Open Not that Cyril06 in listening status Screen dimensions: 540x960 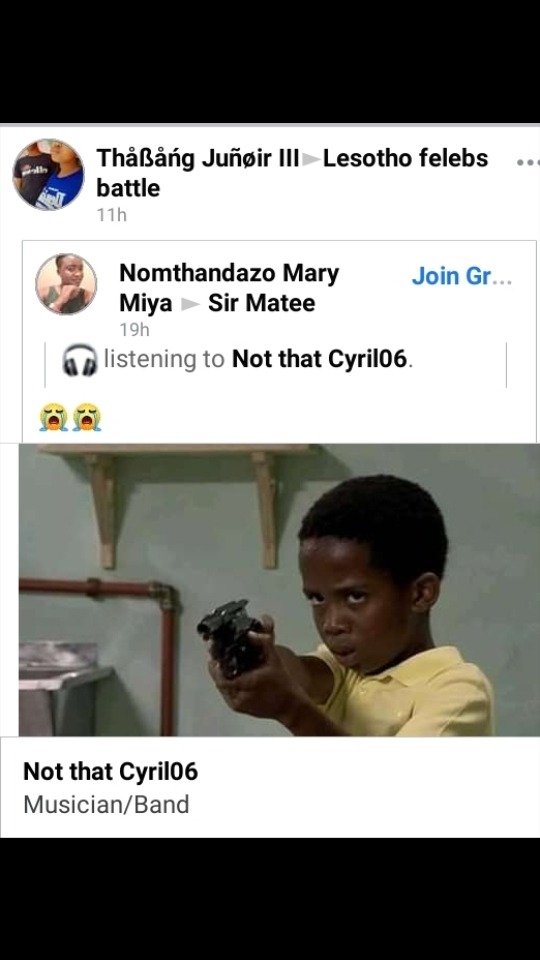click(x=319, y=359)
